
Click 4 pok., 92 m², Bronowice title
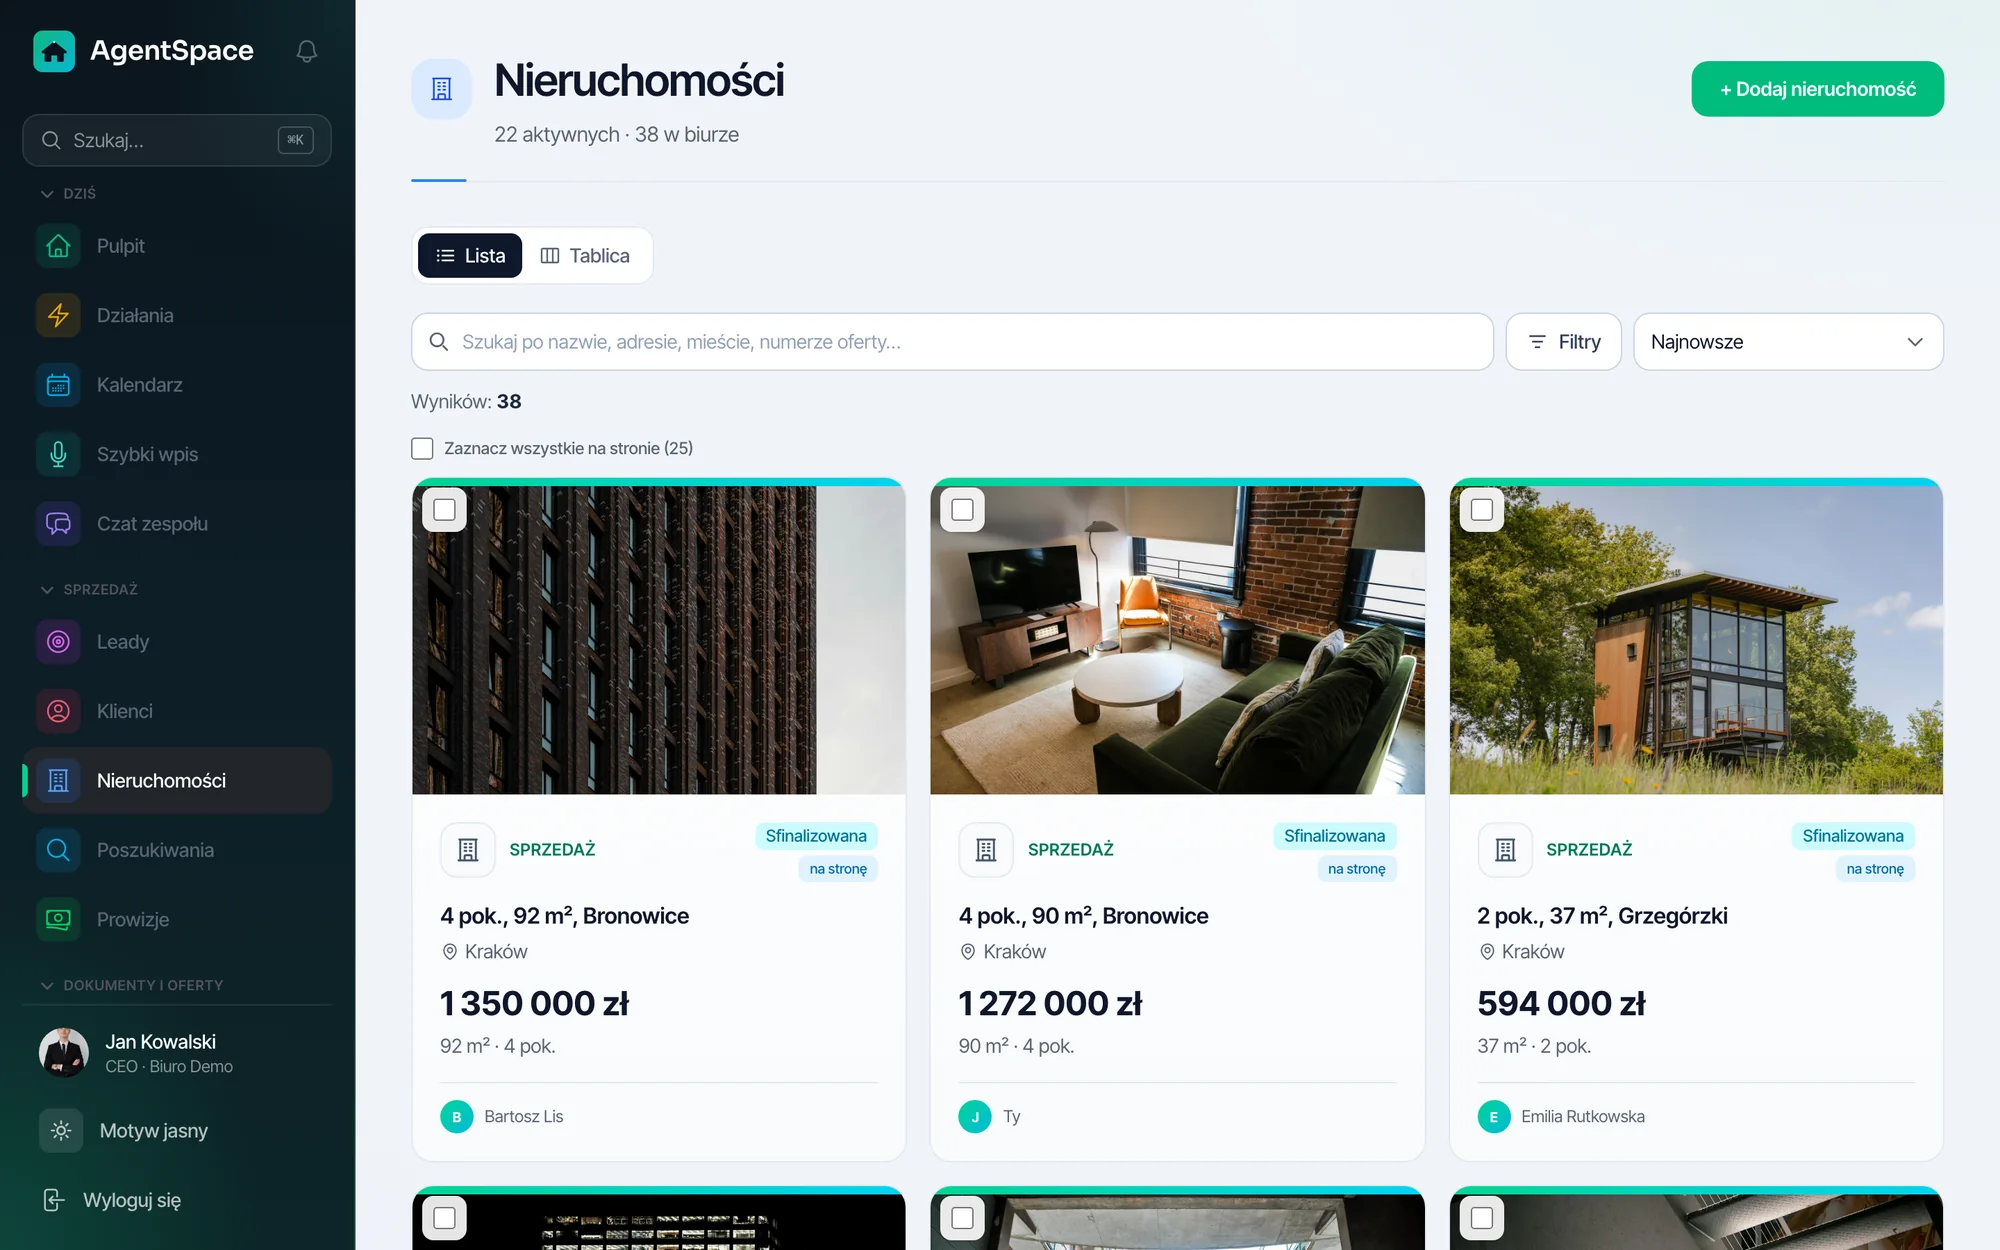564,916
